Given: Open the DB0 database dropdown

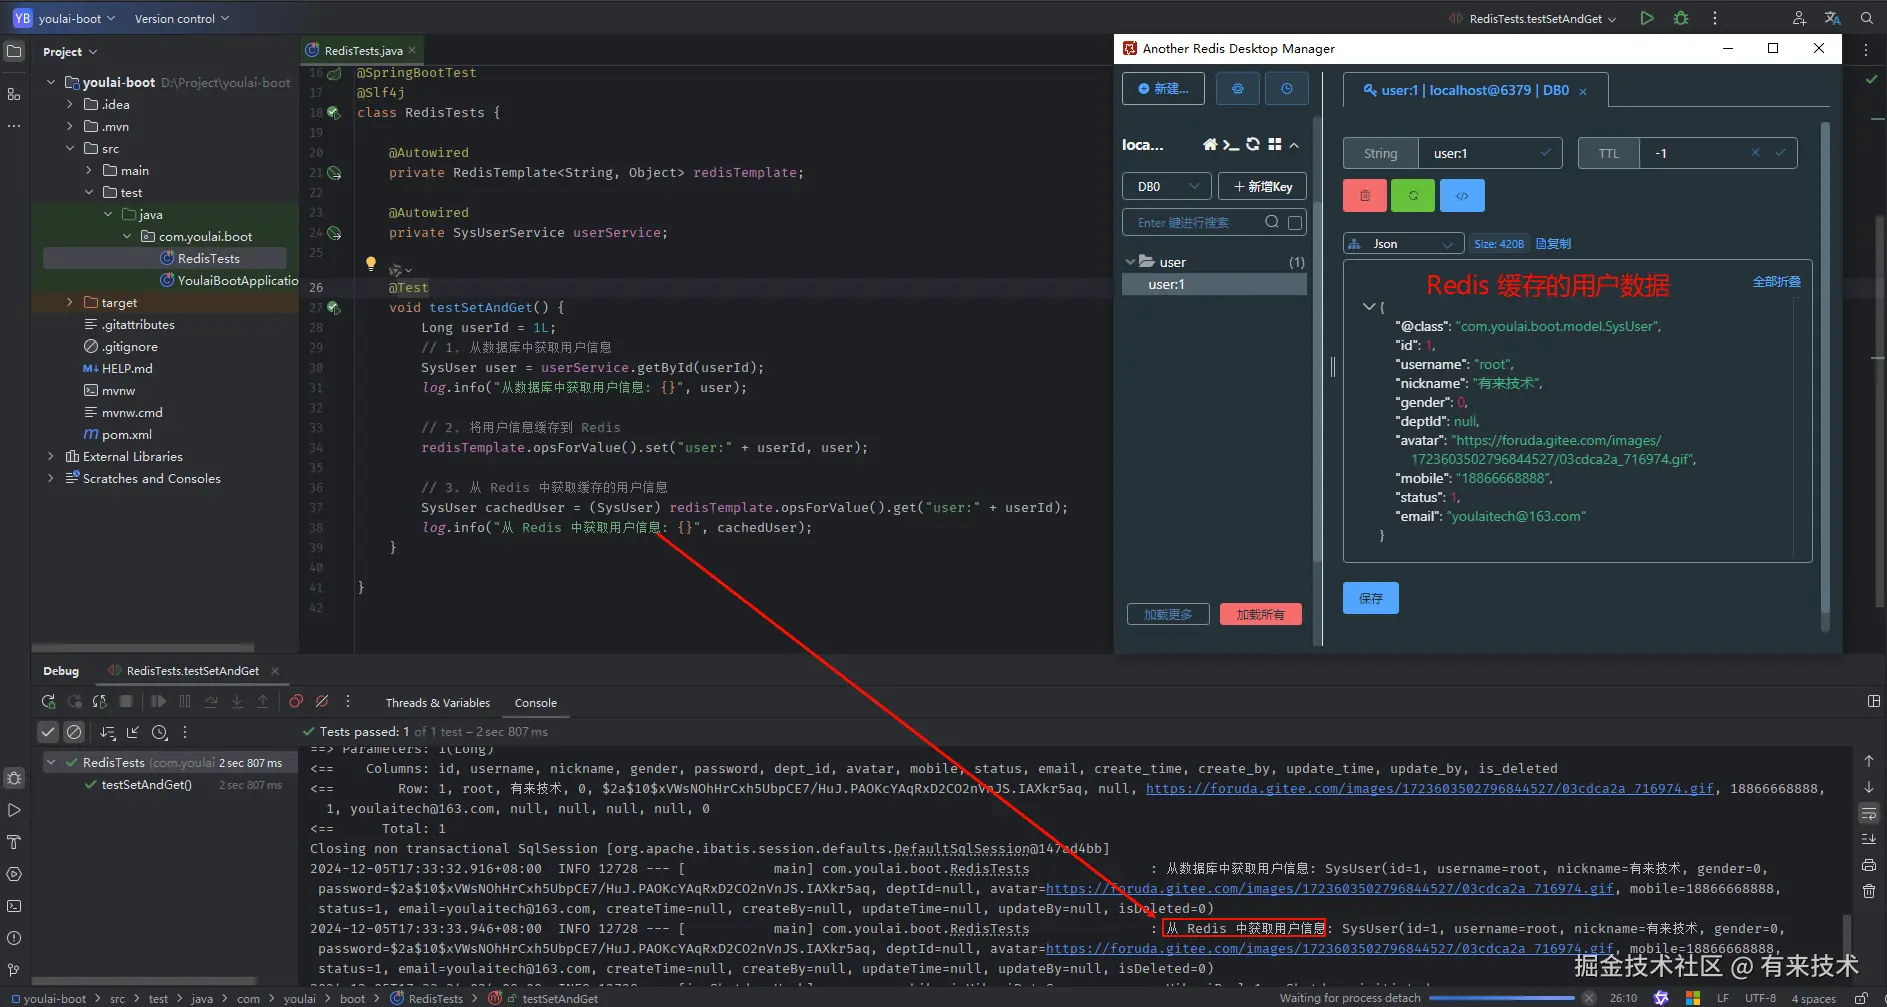Looking at the screenshot, I should point(1167,186).
